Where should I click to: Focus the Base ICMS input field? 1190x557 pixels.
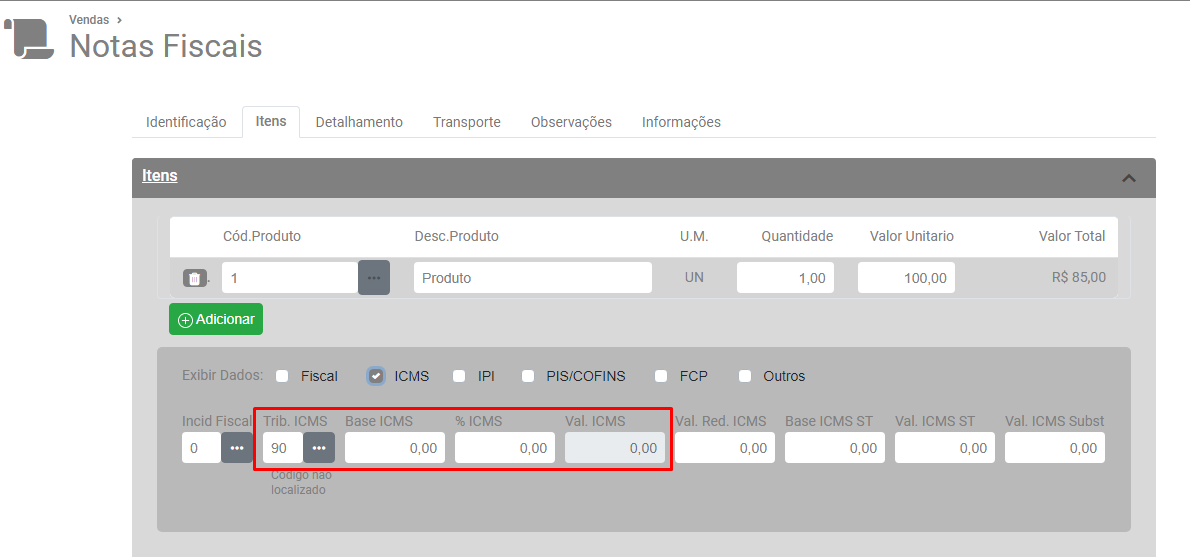[395, 448]
